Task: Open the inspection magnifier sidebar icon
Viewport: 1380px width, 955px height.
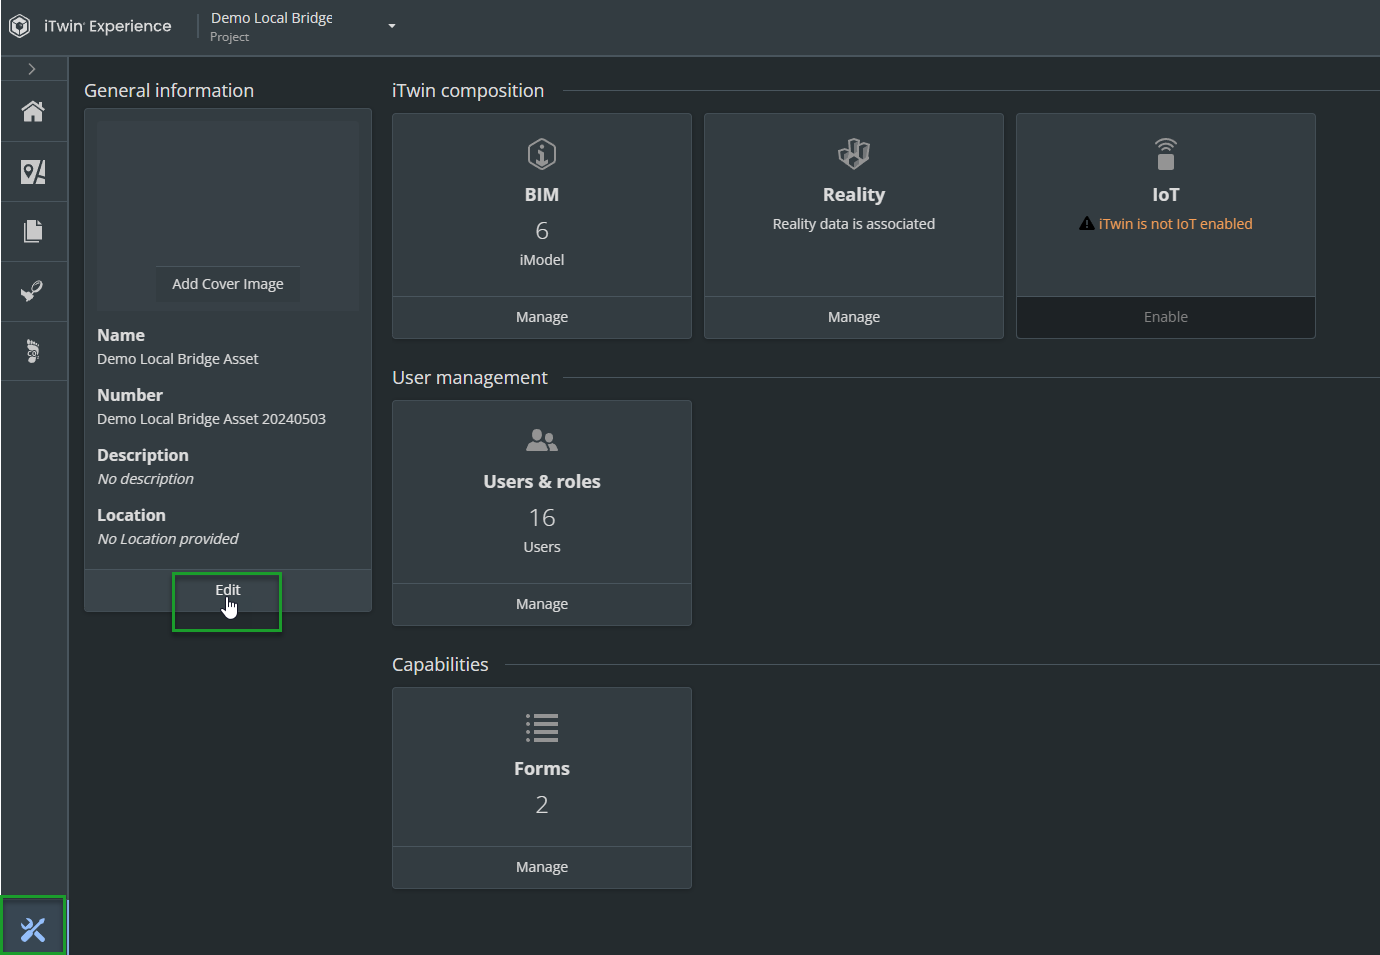Action: [x=33, y=291]
